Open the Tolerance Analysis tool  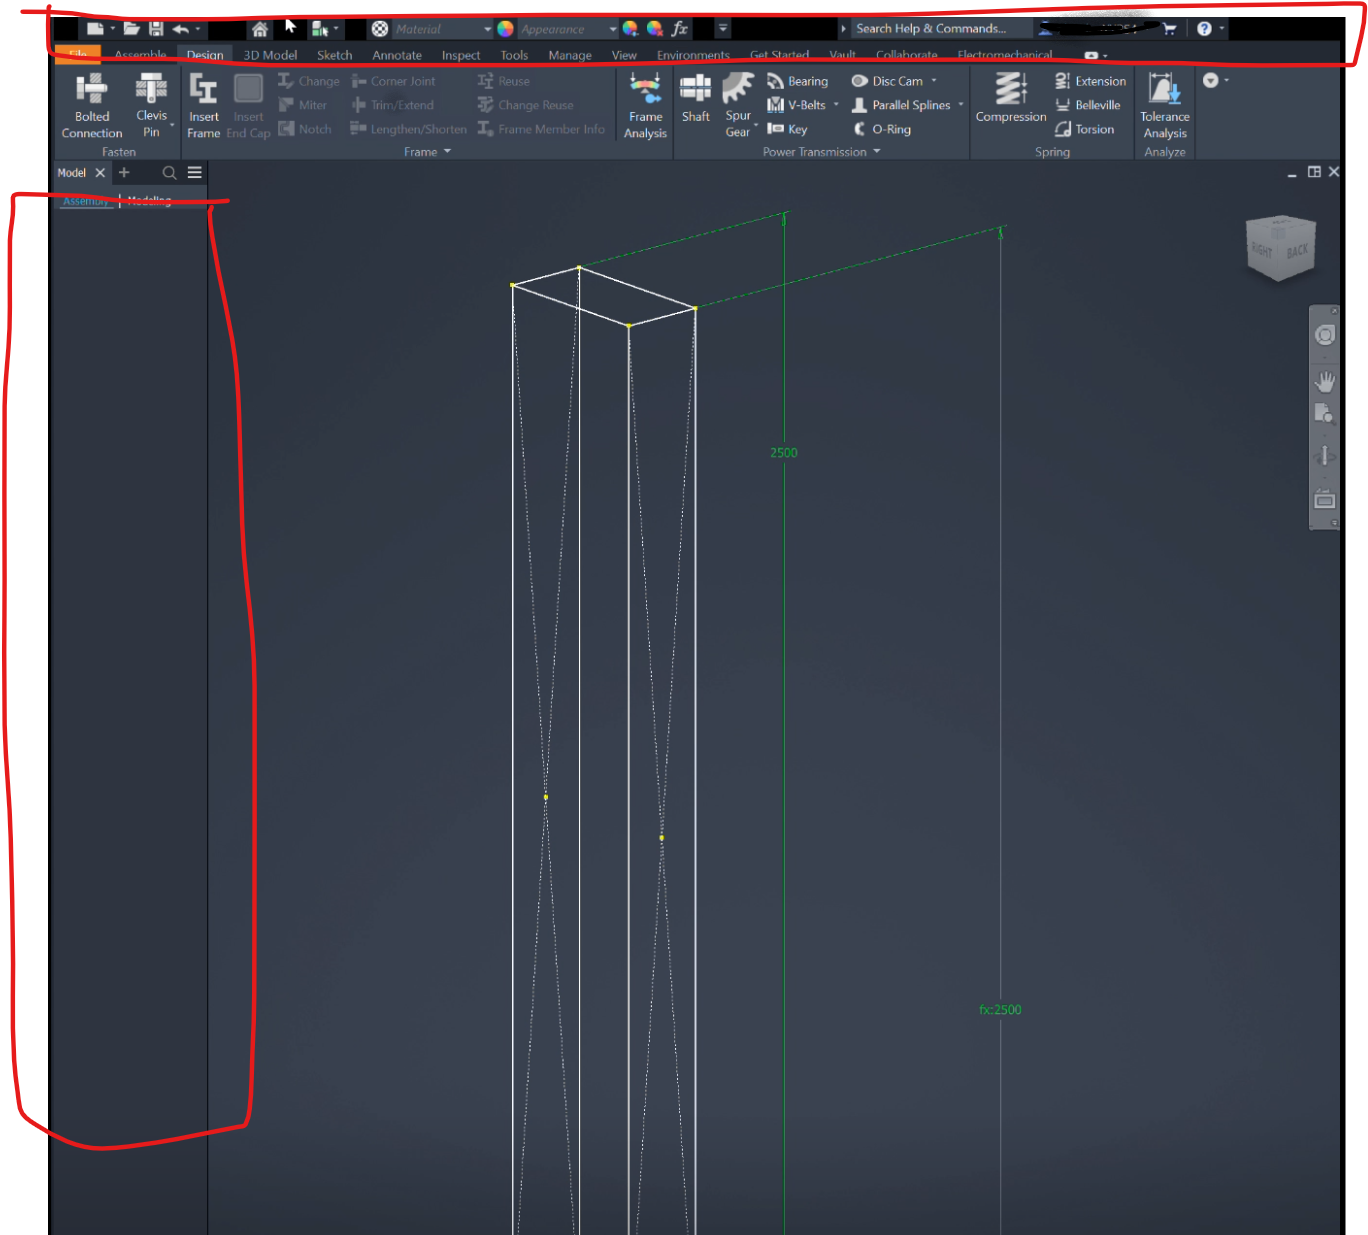click(1164, 105)
